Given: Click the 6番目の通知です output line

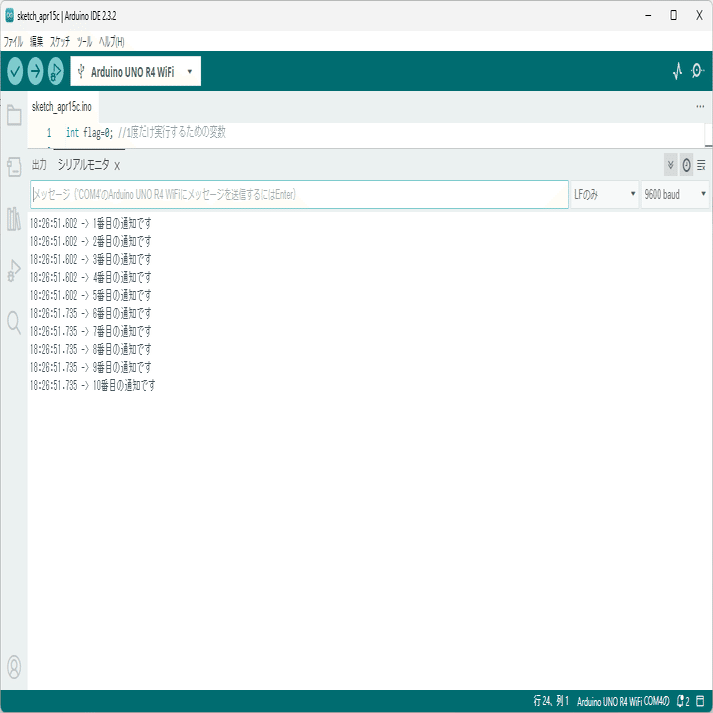Looking at the screenshot, I should click(90, 313).
